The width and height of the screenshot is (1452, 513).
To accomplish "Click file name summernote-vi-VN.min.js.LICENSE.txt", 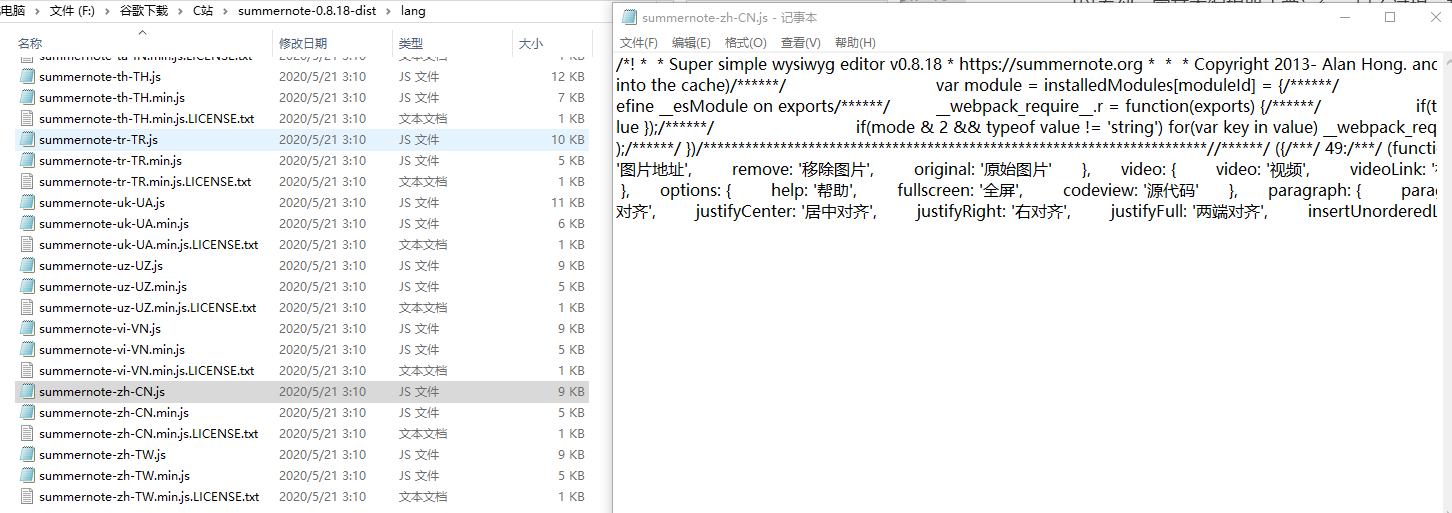I will pos(147,371).
